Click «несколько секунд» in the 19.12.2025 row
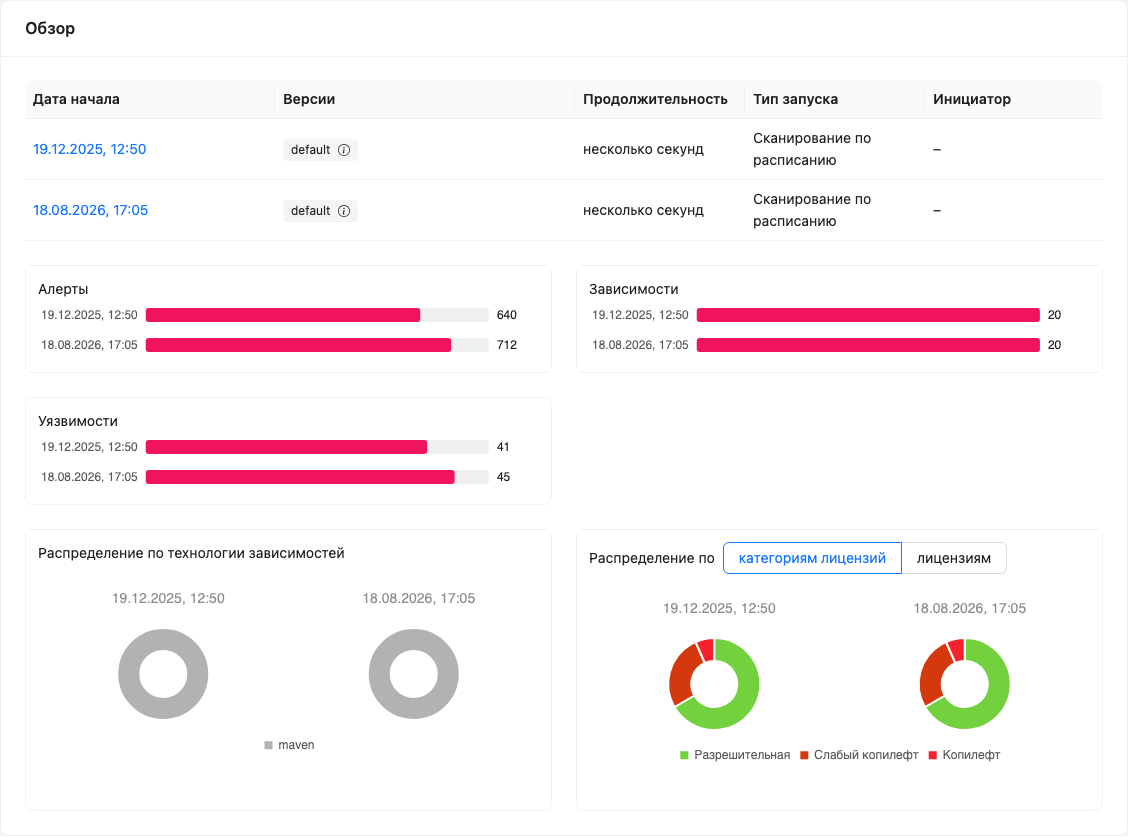This screenshot has height=837, width=1128. pos(643,150)
